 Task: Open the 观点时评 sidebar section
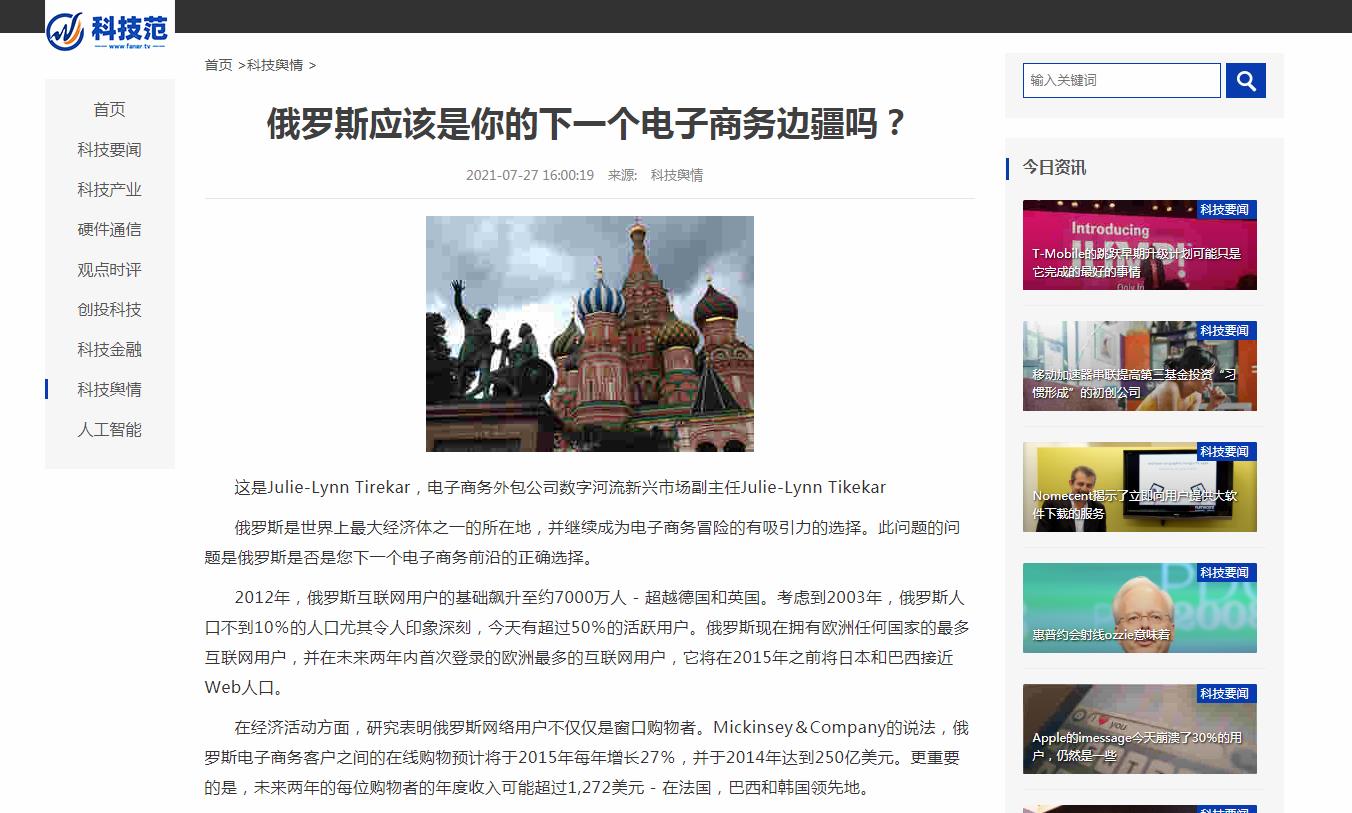[x=110, y=270]
